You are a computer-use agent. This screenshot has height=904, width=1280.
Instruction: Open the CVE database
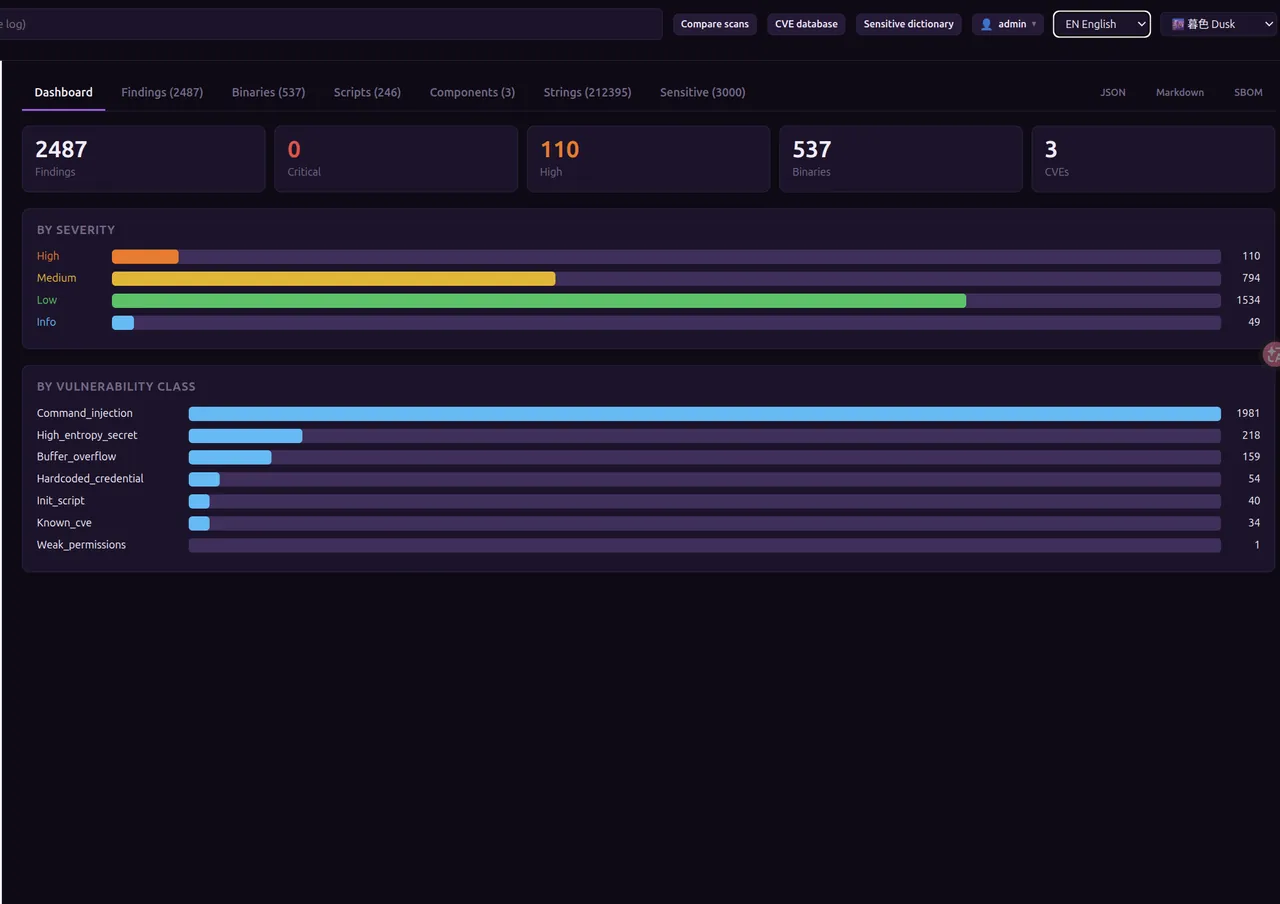(806, 24)
